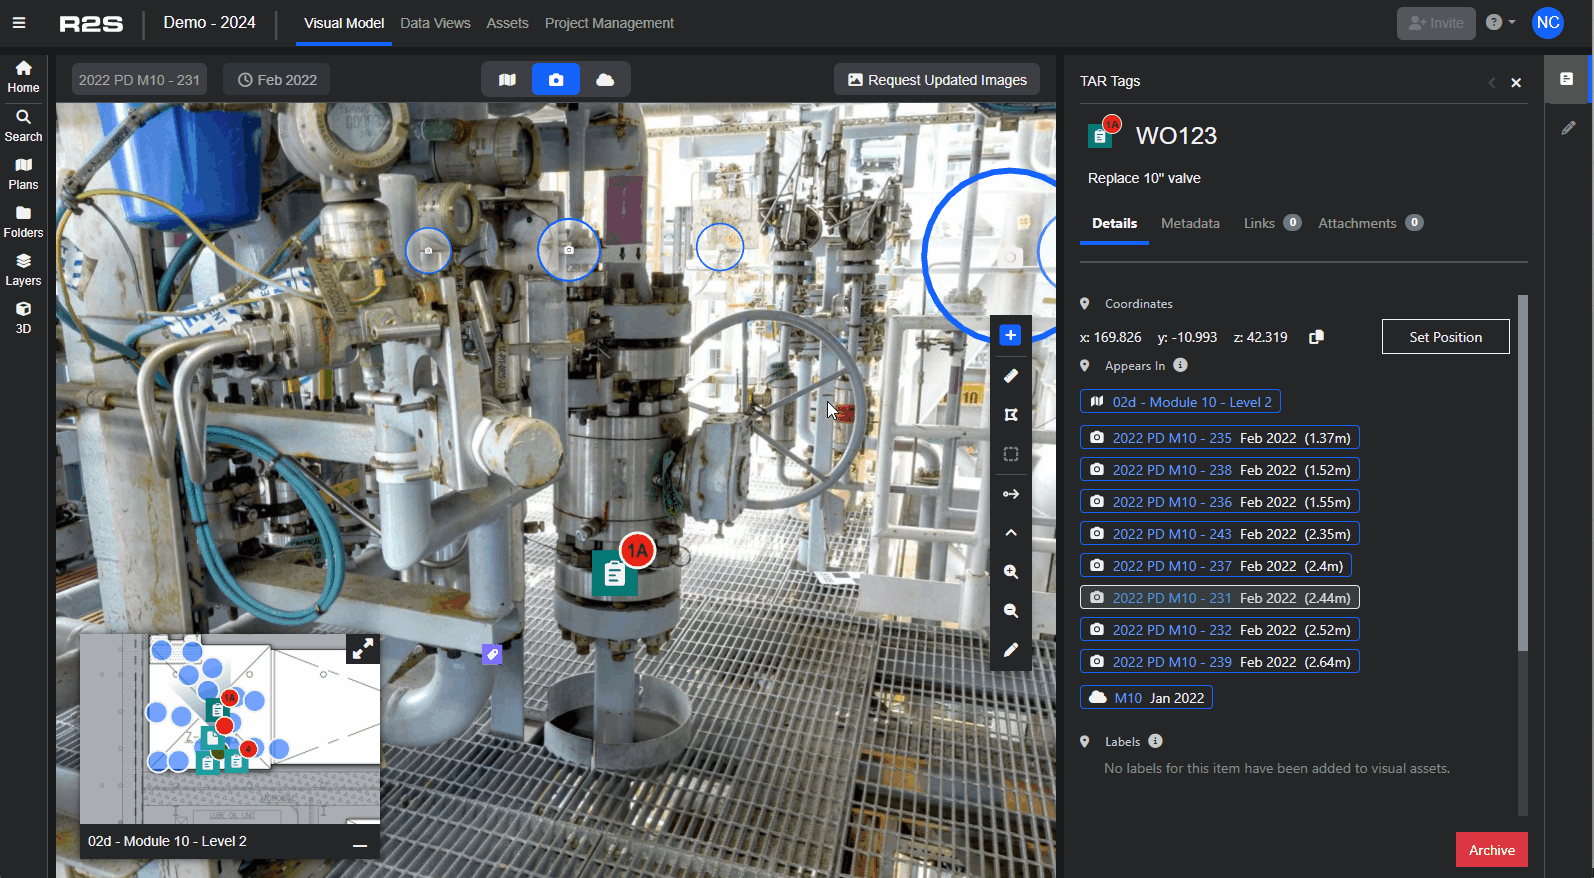Screen dimensions: 1594x878
Task: Click the details panel vertical scrollbar
Action: (x=1522, y=470)
